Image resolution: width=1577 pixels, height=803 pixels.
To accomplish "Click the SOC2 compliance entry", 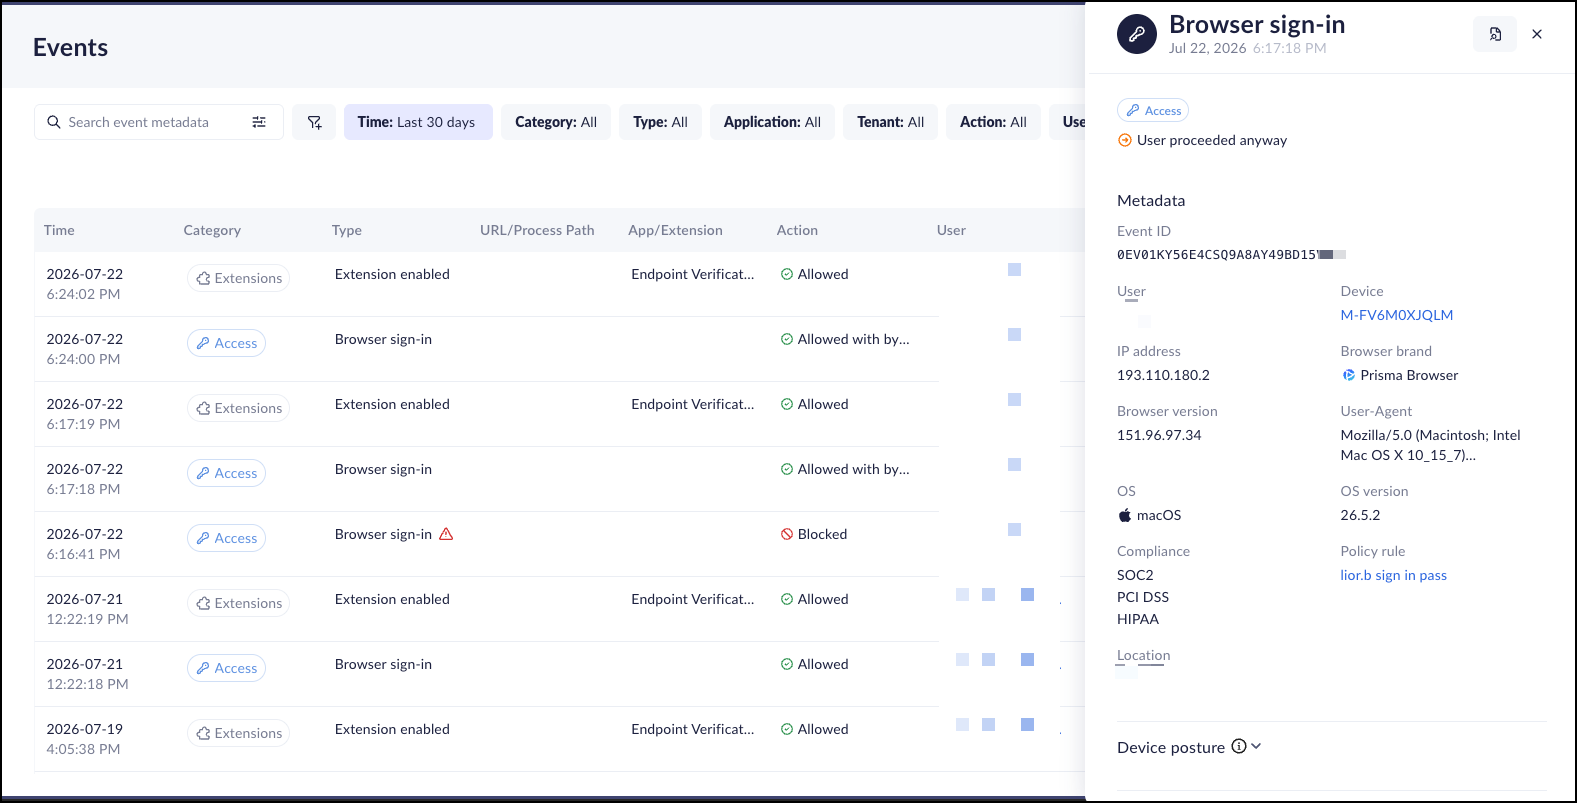I will (x=1135, y=575).
